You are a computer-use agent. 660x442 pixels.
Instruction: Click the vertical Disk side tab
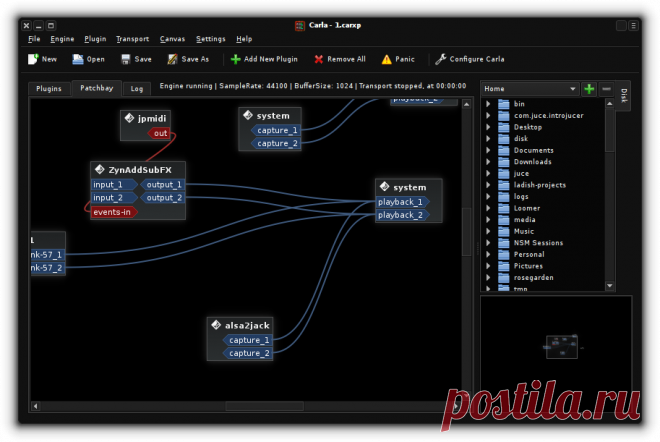(624, 96)
